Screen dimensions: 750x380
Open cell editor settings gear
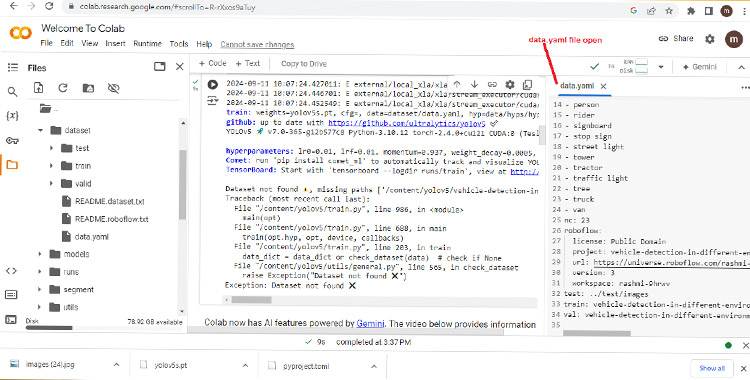pos(510,84)
